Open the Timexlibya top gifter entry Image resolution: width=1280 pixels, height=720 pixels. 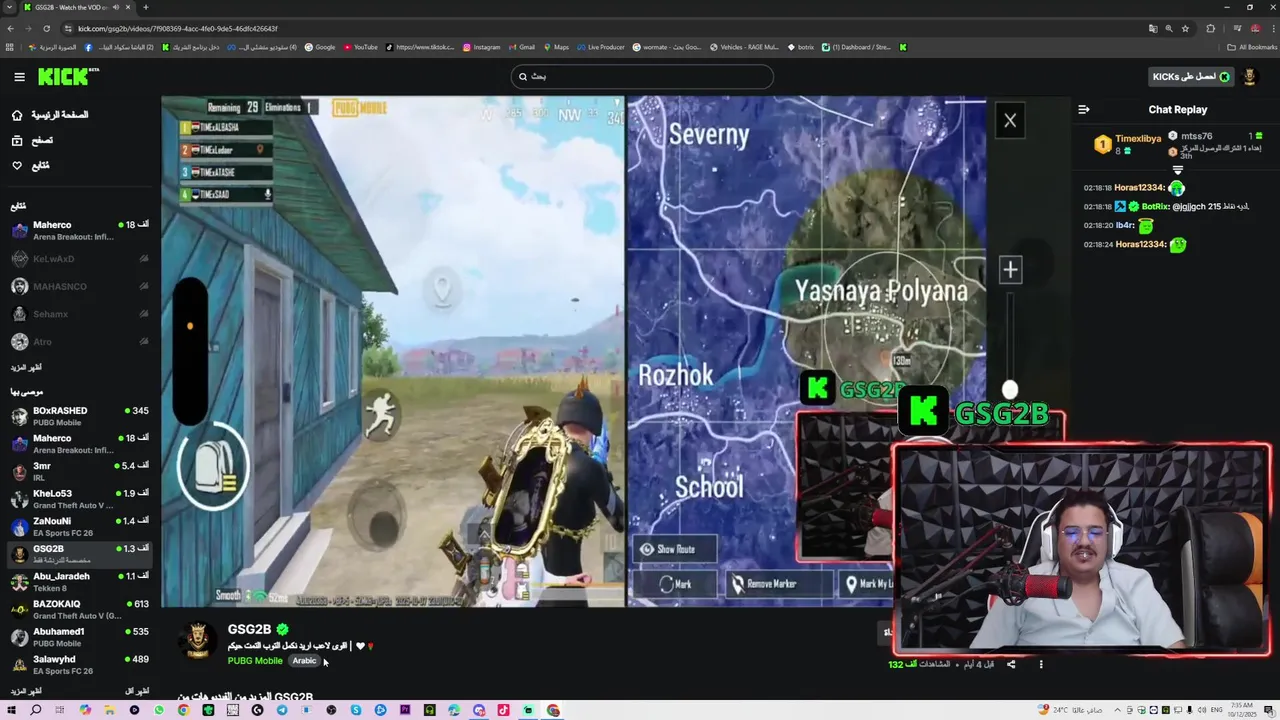(1138, 138)
